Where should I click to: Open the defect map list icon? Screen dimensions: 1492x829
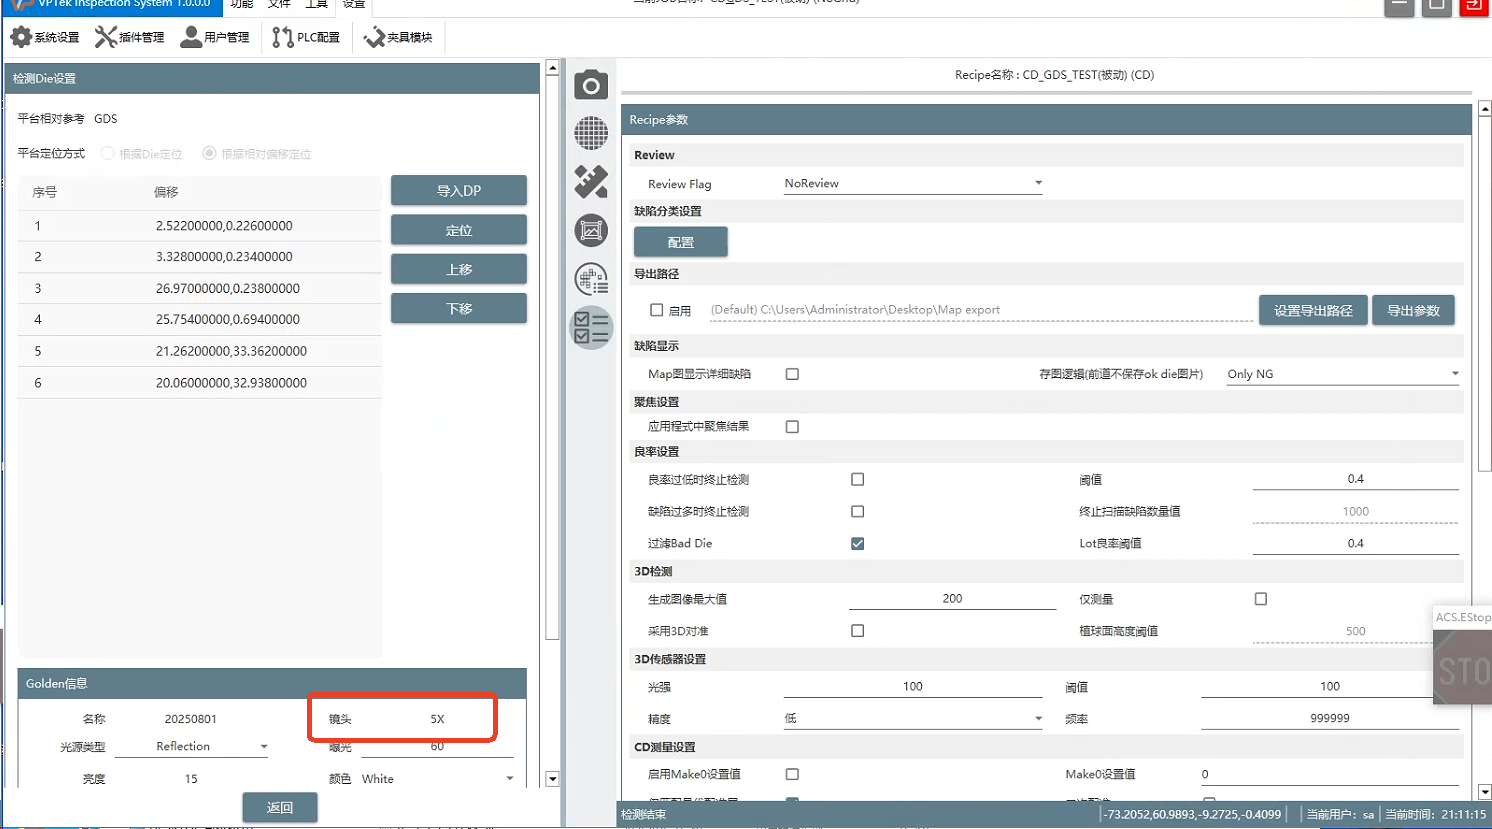[x=591, y=279]
